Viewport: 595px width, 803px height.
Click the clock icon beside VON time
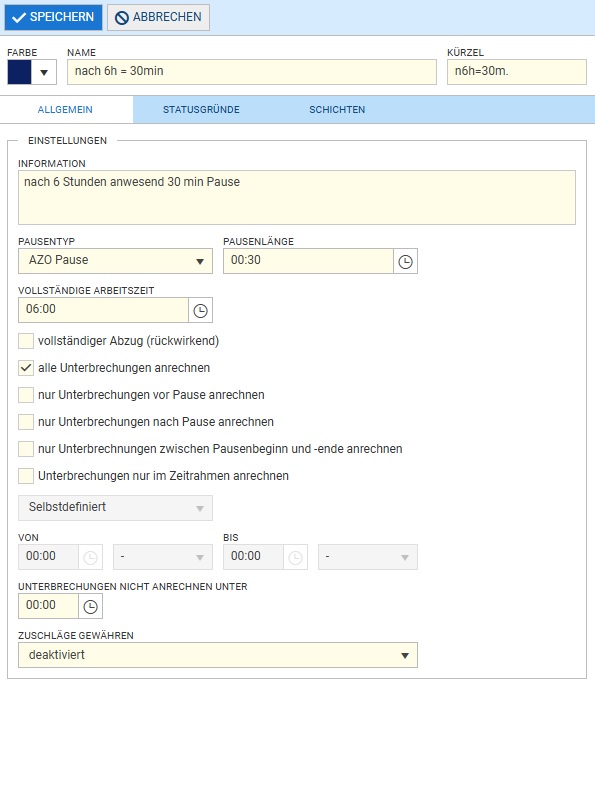[90, 558]
